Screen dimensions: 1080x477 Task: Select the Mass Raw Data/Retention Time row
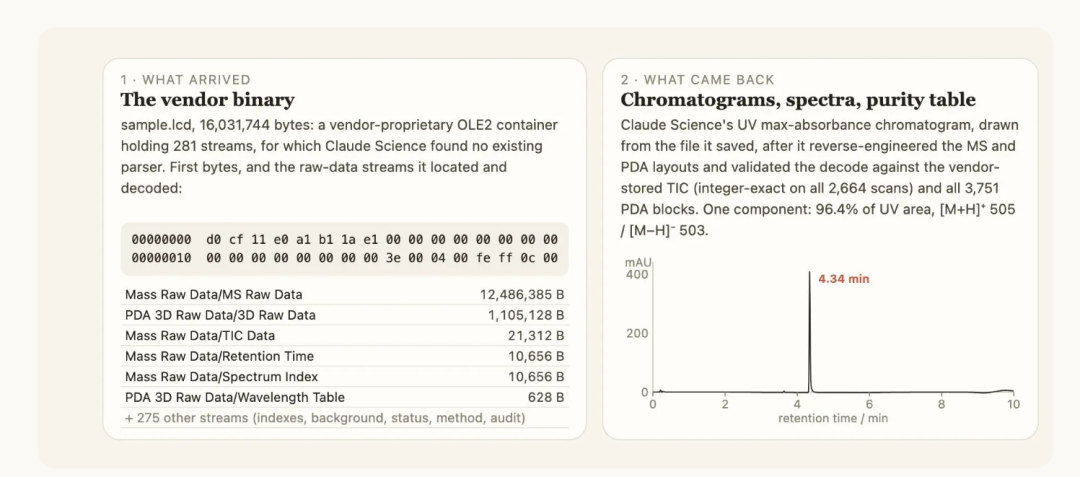344,356
